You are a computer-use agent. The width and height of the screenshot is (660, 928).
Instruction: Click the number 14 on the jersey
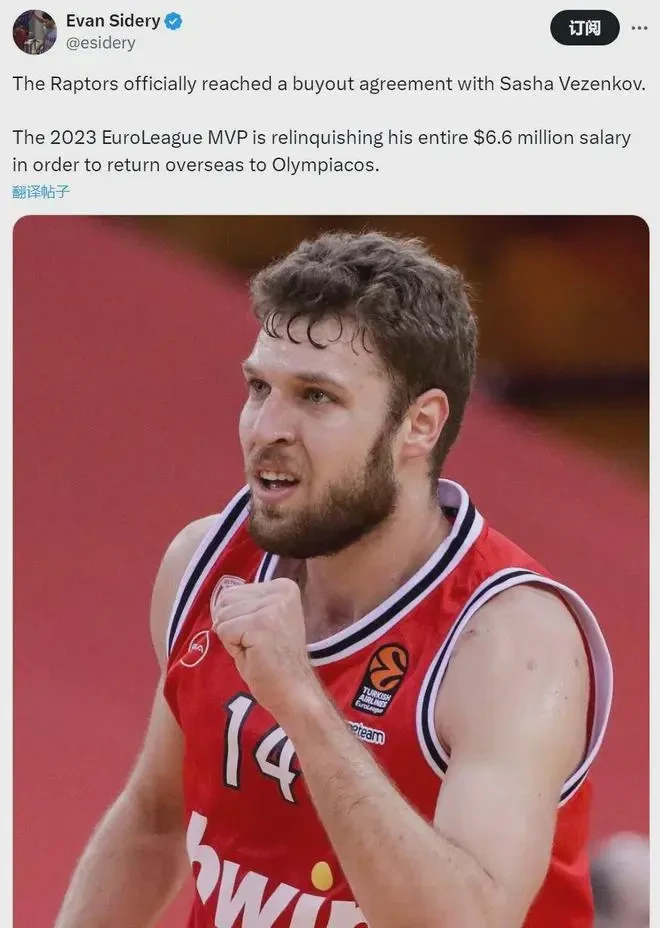[x=262, y=747]
